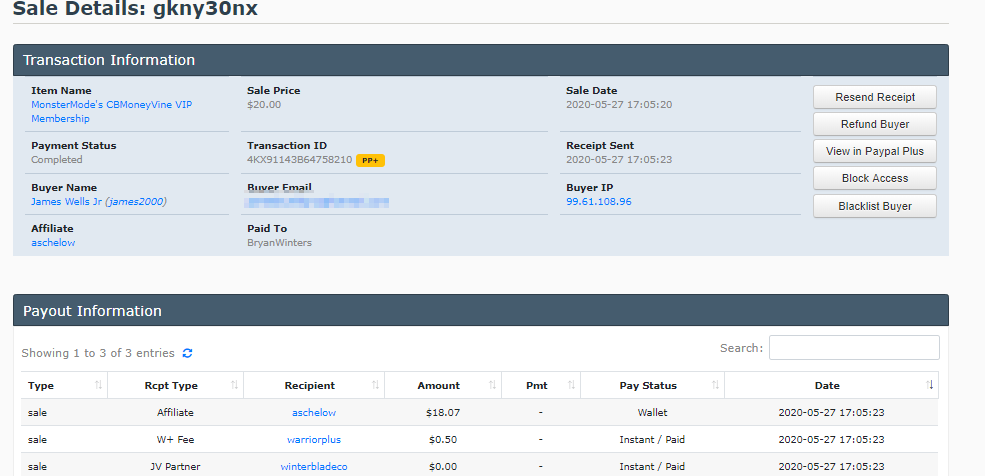Viewport: 985px width, 476px height.
Task: Open the MonsterMode's CBMoneyVine VIP Membership link
Action: click(x=112, y=112)
